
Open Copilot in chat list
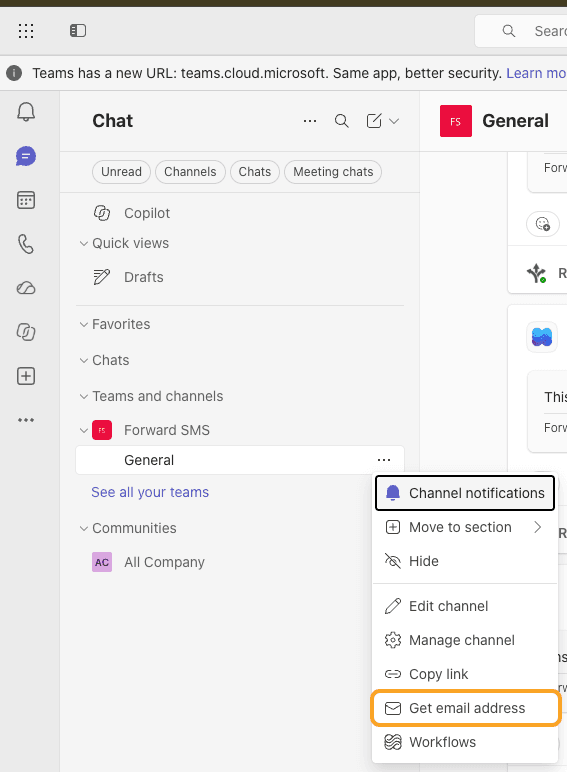147,213
